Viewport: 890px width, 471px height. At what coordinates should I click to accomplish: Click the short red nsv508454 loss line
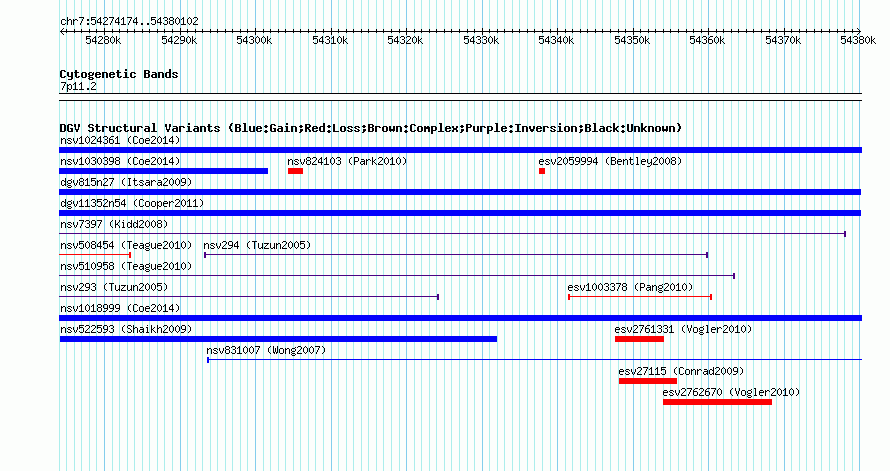(95, 255)
